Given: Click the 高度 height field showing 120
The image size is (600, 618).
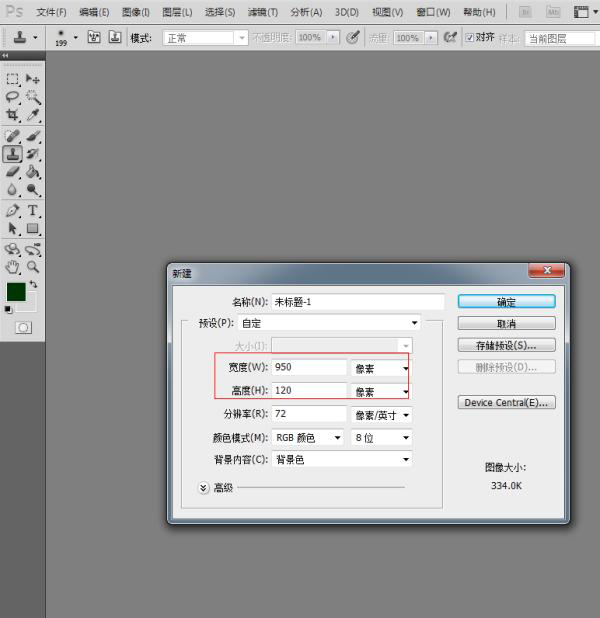Looking at the screenshot, I should coord(309,391).
